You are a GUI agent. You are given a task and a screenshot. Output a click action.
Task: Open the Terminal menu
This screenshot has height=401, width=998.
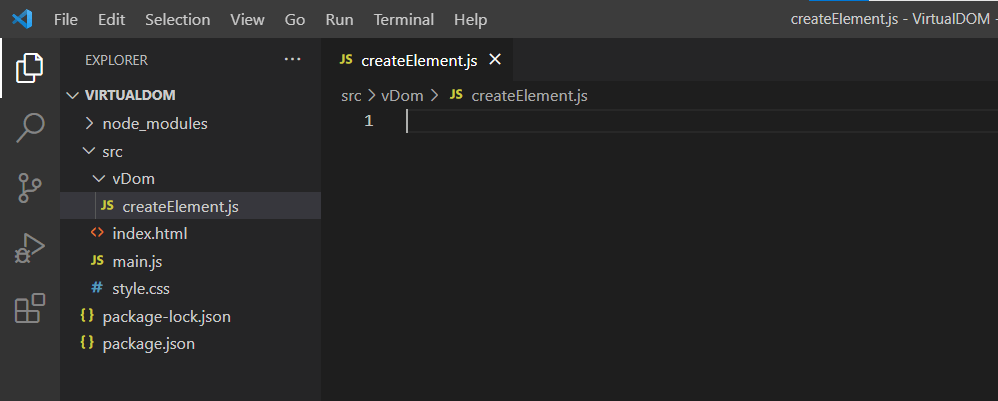coord(404,20)
